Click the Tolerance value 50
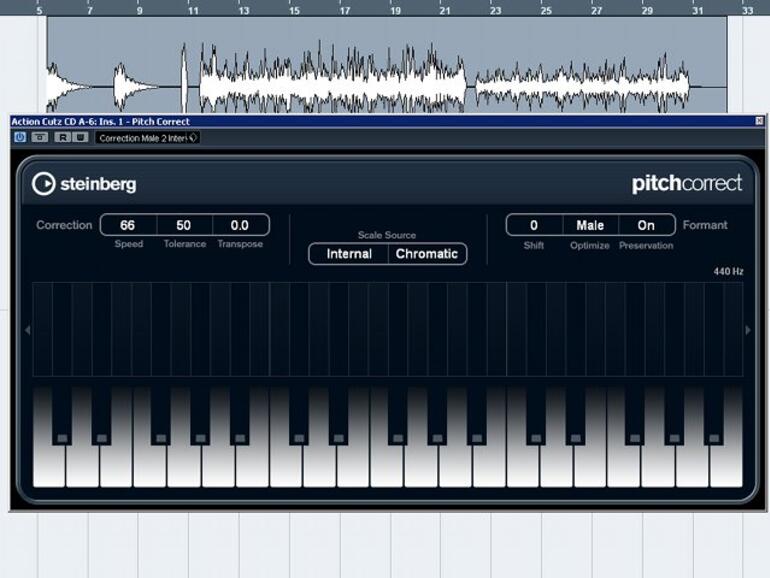This screenshot has height=578, width=770. click(184, 225)
